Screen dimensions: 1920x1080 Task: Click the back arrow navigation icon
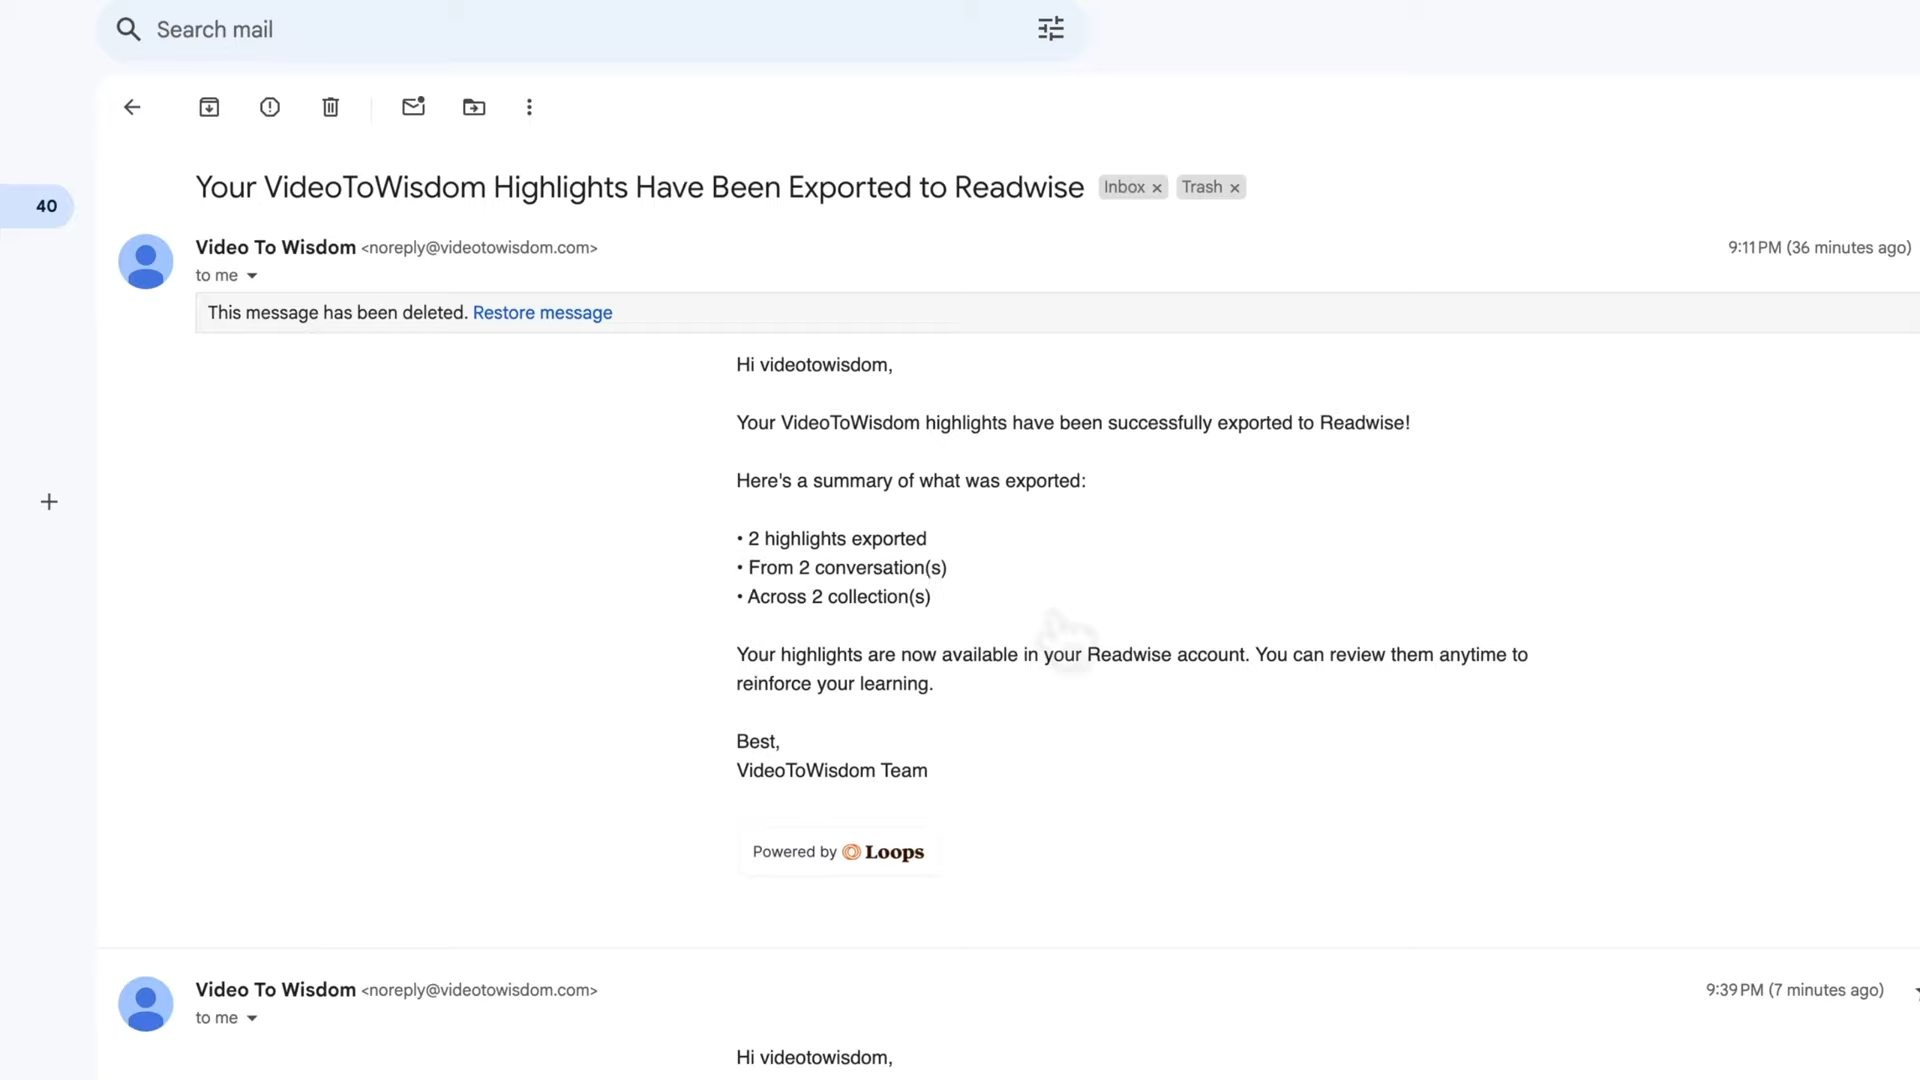click(131, 107)
